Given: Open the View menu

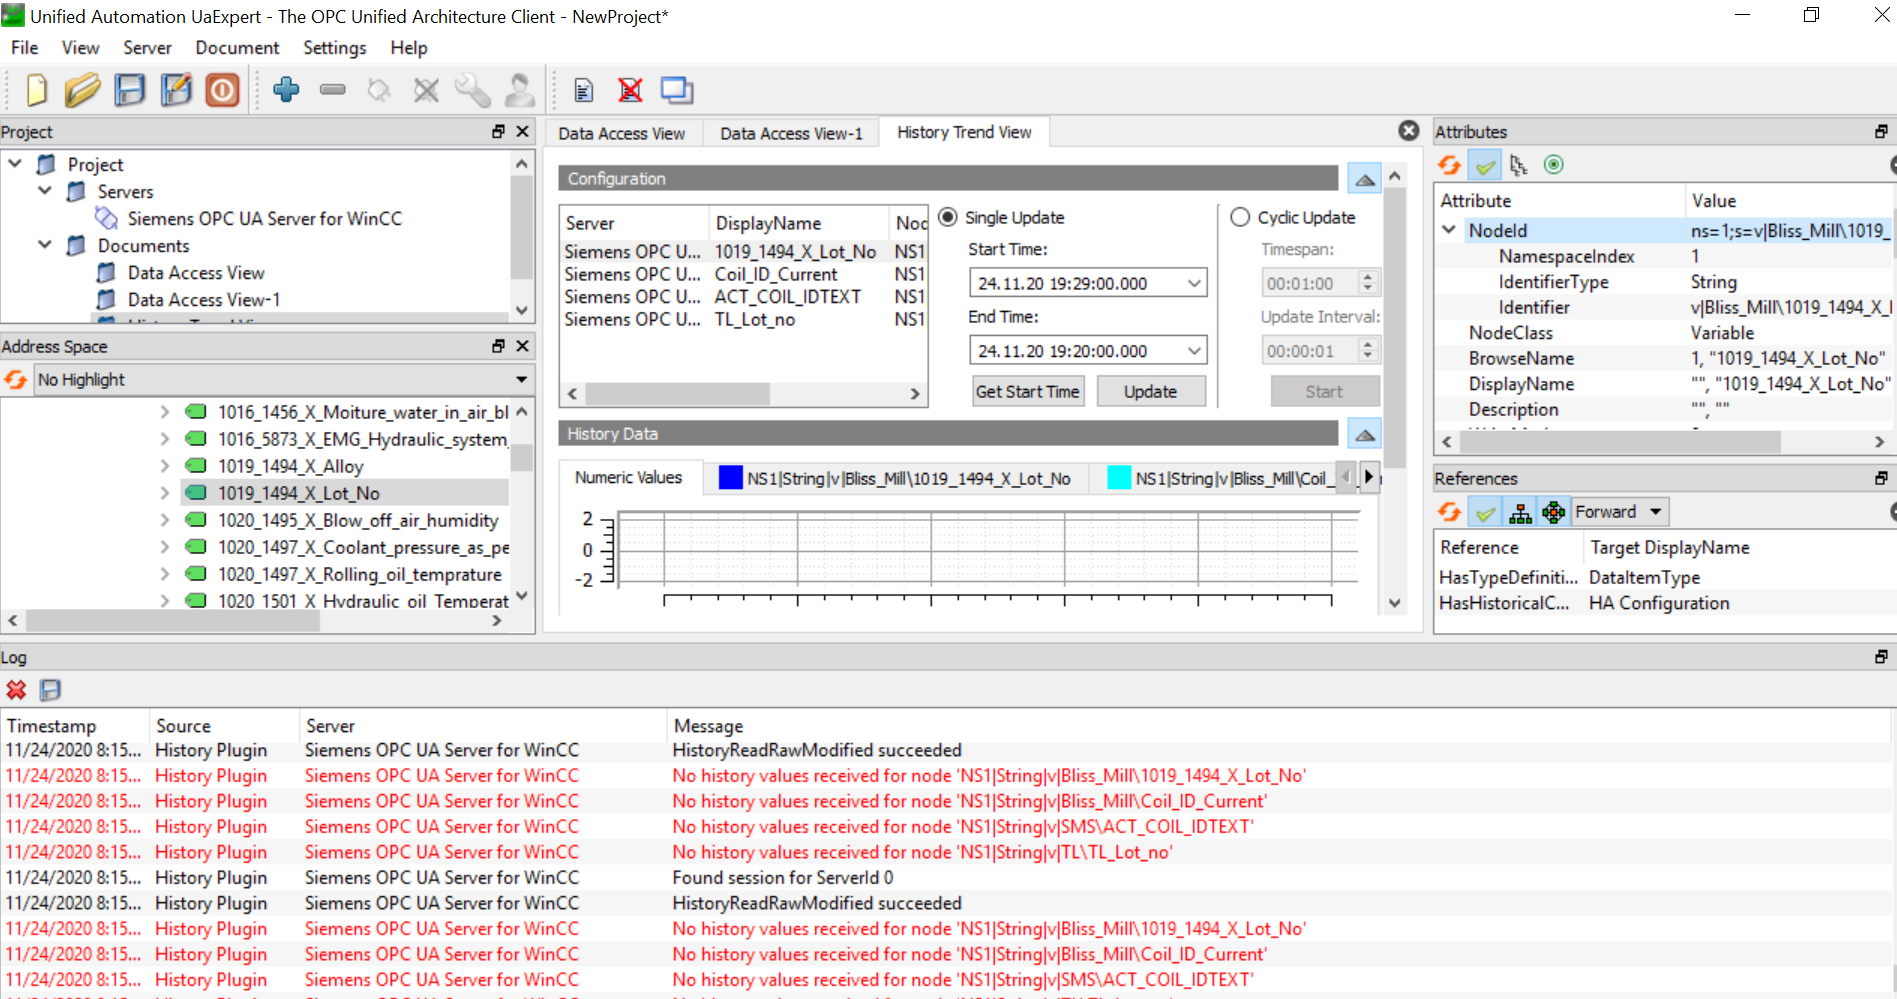Looking at the screenshot, I should (80, 48).
